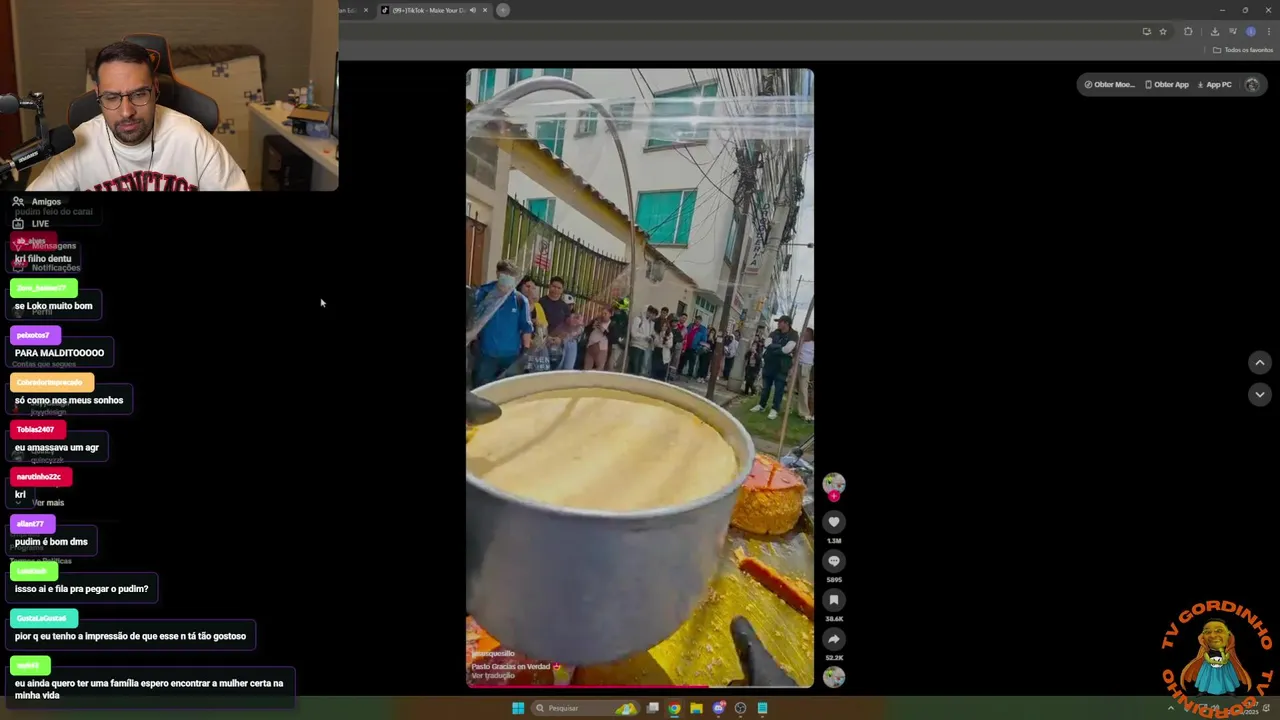
Task: Open comments on the TikTok video
Action: 834,561
